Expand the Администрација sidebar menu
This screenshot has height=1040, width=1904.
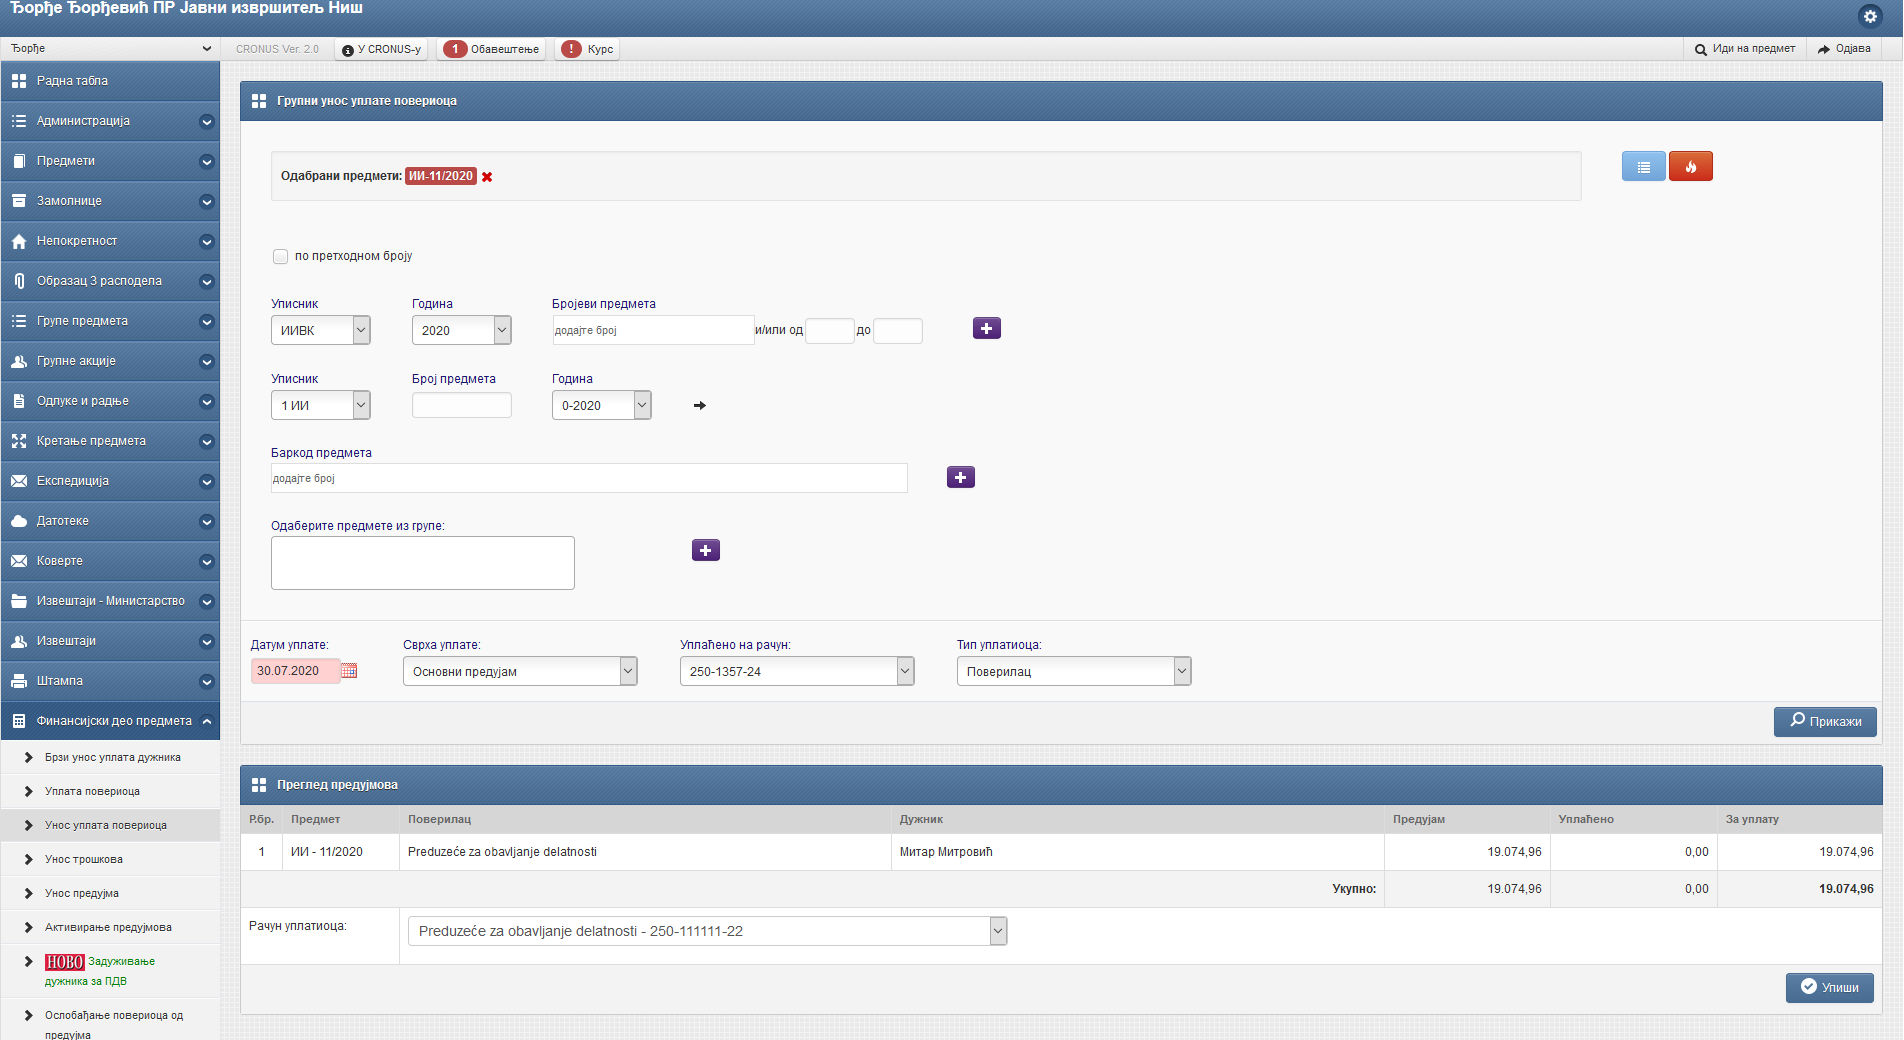click(110, 121)
